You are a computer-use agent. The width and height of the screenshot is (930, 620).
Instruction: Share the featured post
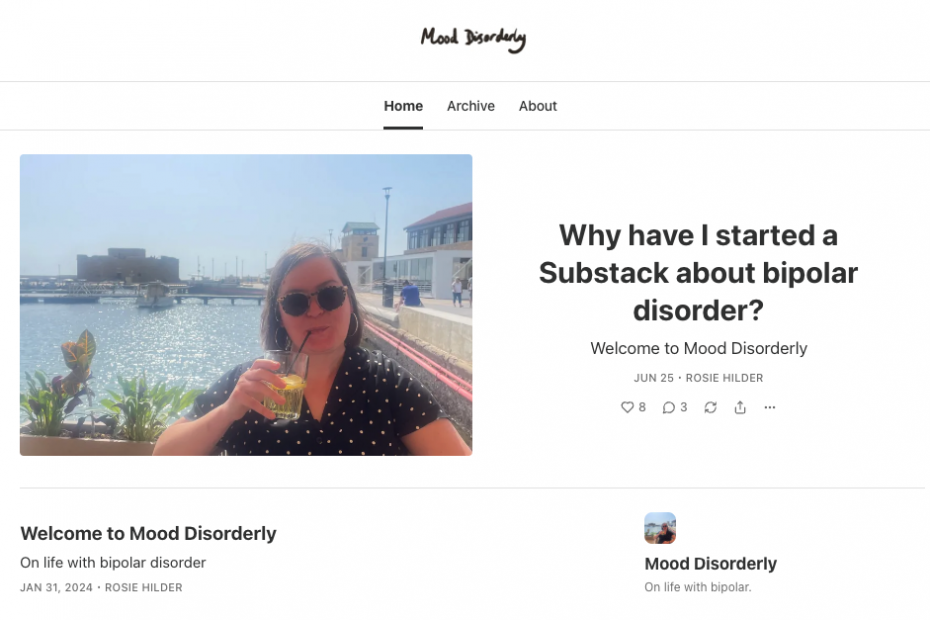tap(740, 407)
